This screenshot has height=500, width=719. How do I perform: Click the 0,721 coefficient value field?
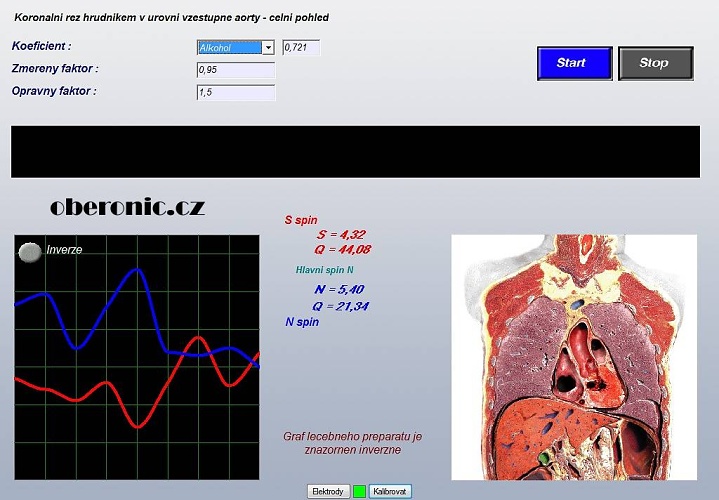[301, 47]
